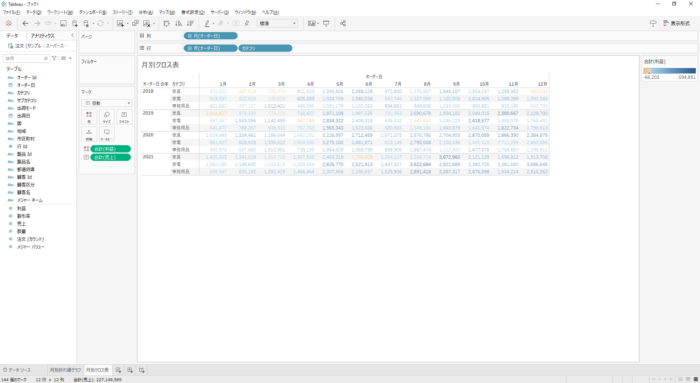Click the Tooltip (ツールヒント) marks card button
The height and width of the screenshot is (383, 700).
click(107, 134)
